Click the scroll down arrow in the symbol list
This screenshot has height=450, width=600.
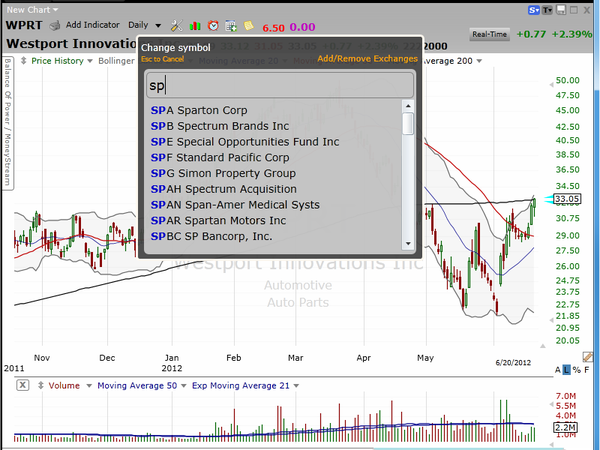408,243
